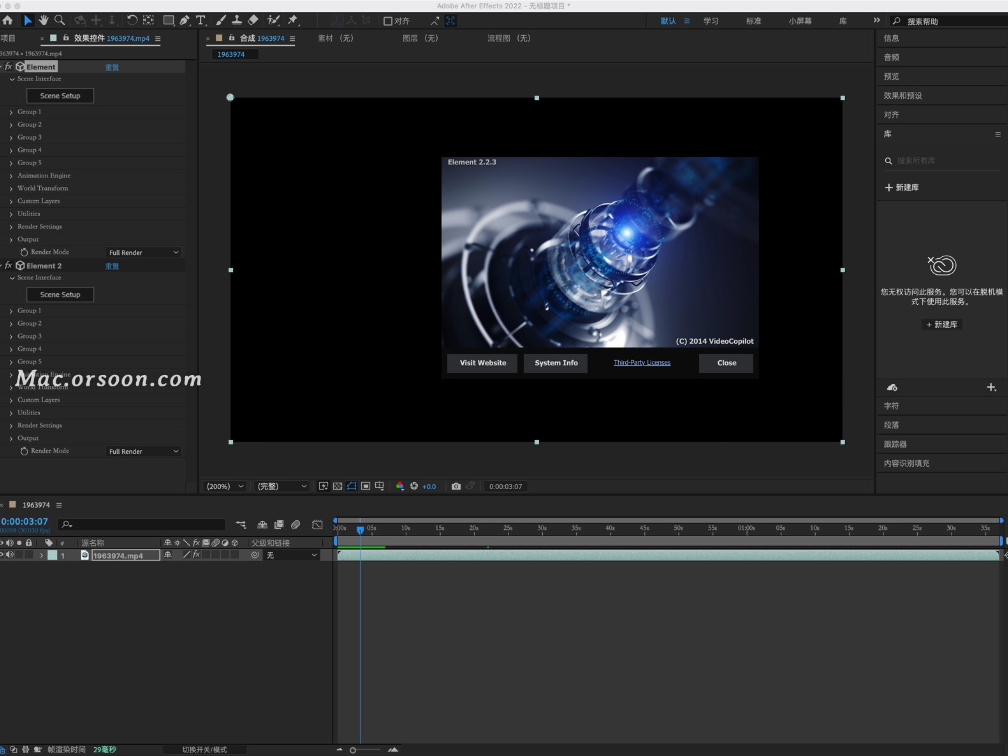Select the Hand tool in the toolbar

(44, 19)
